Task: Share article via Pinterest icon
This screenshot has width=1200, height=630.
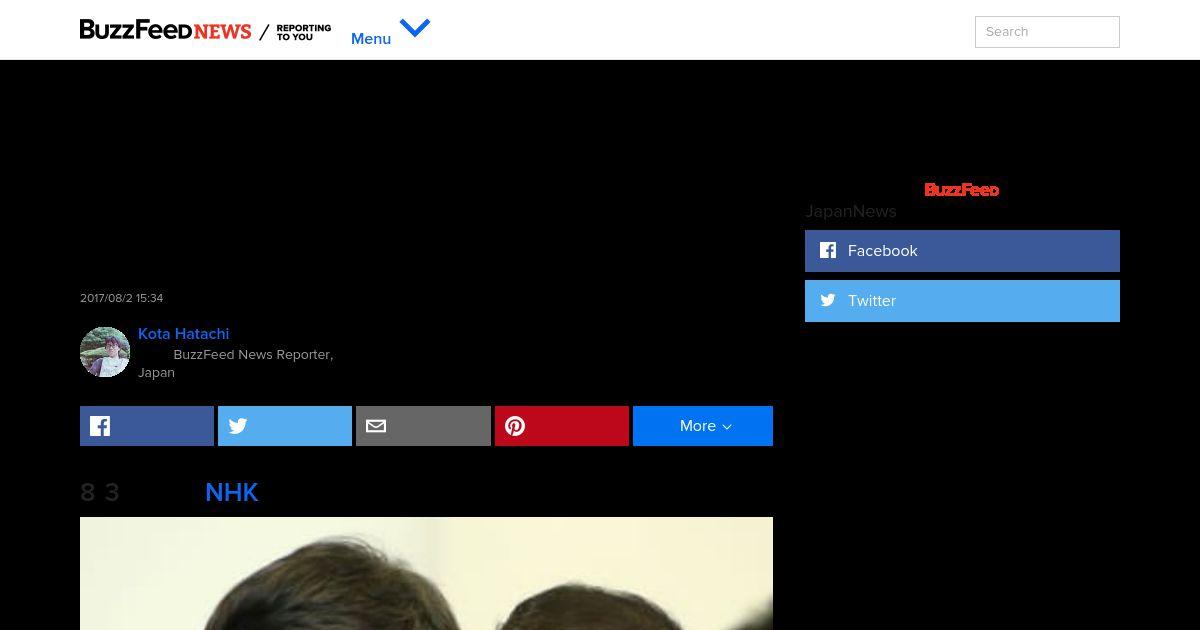Action: (x=562, y=426)
